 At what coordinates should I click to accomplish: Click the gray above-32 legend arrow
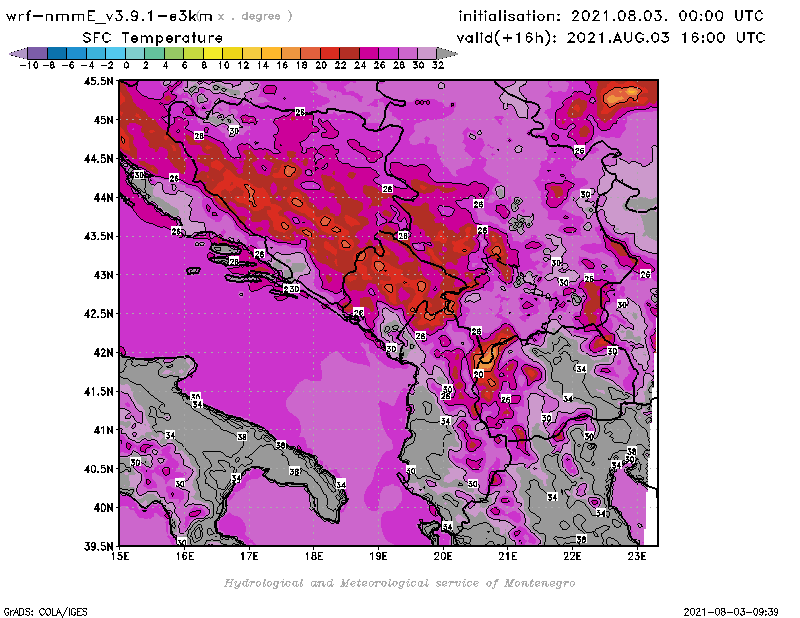pyautogui.click(x=447, y=54)
